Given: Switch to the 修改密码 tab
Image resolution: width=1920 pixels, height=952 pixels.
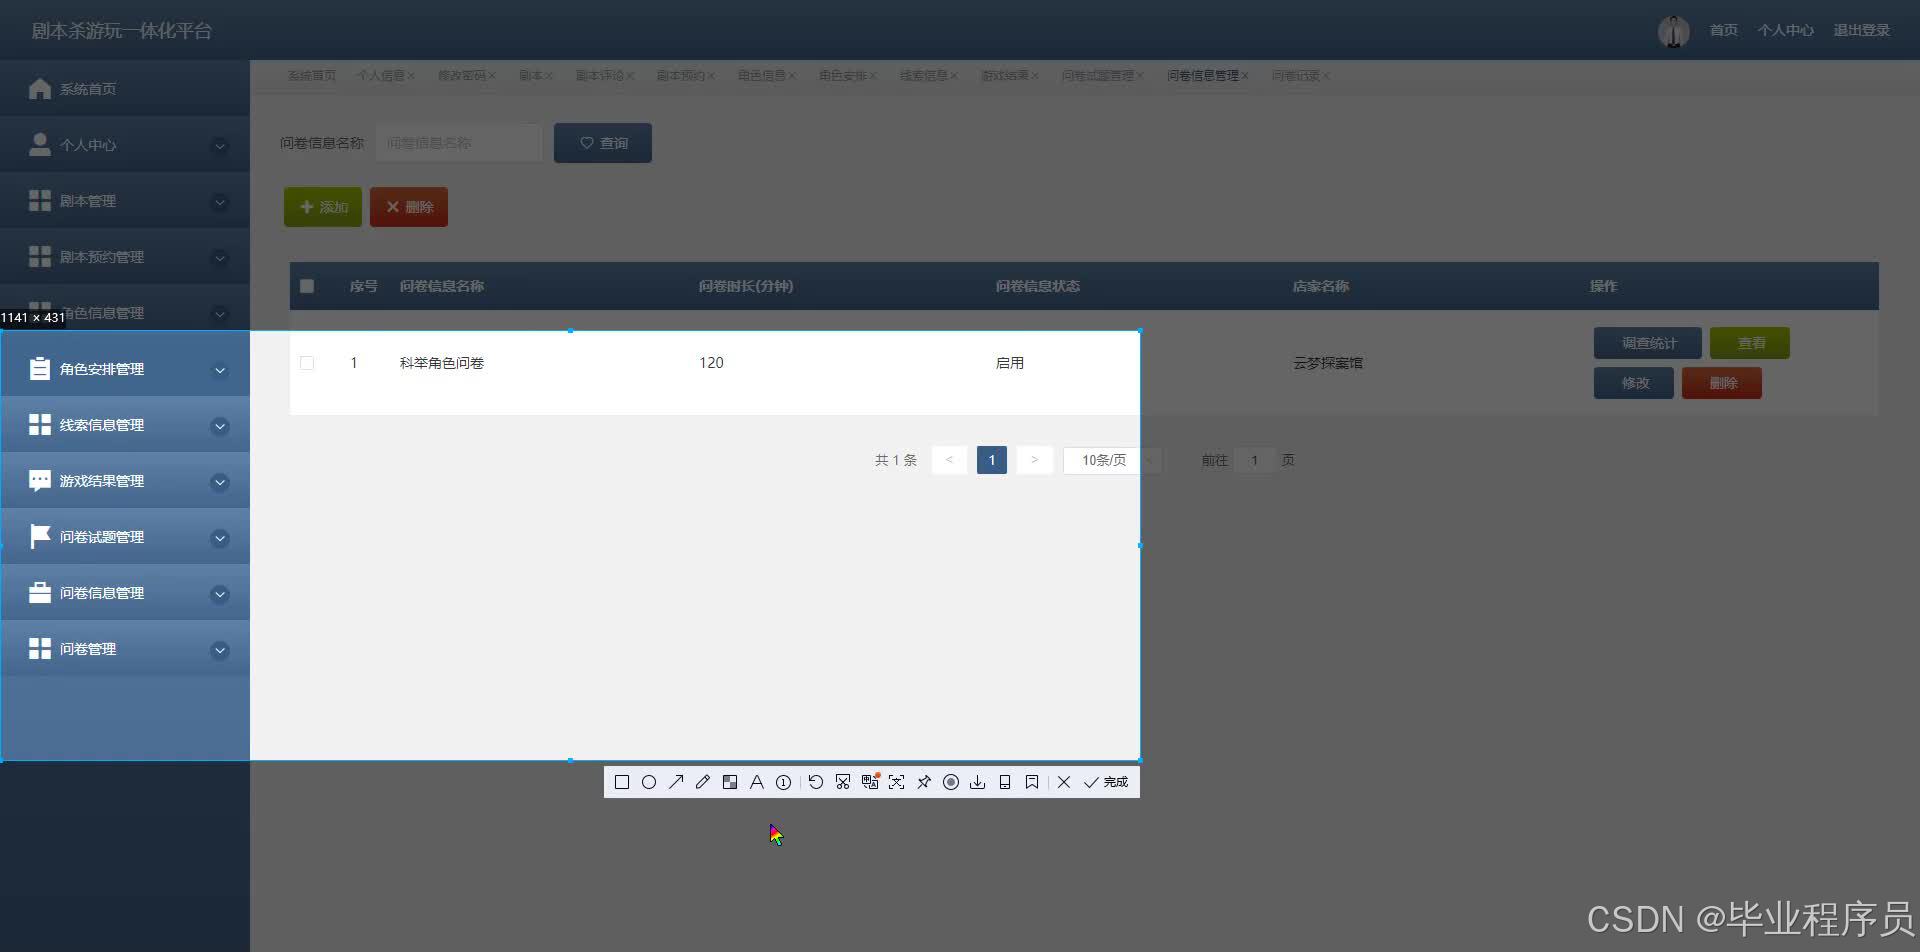Looking at the screenshot, I should pos(462,76).
